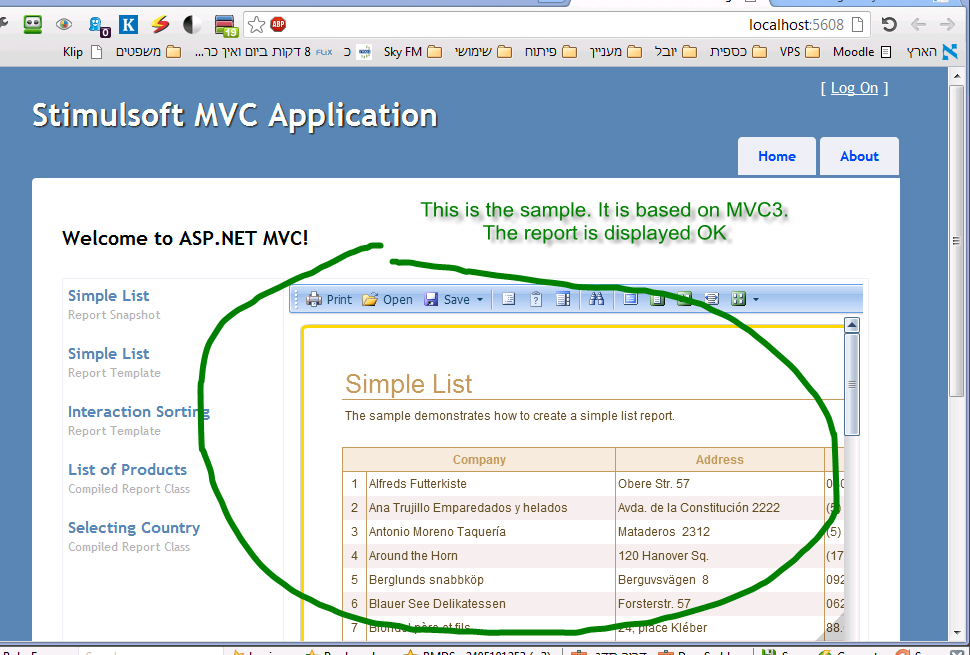Open Selecting Country report link
The width and height of the screenshot is (970, 655).
(x=134, y=528)
